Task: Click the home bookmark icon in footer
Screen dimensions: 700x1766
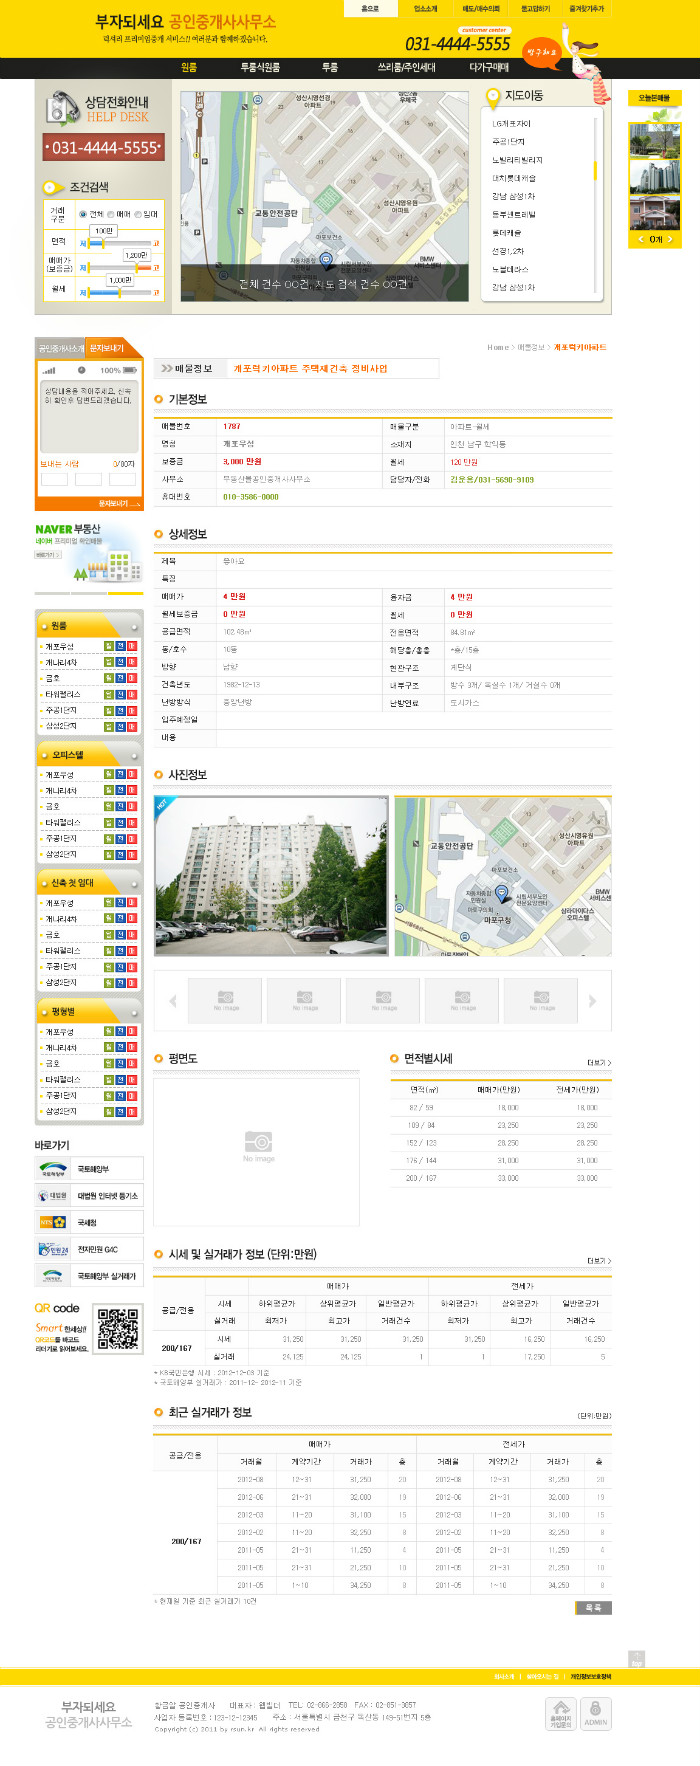Action: click(560, 1713)
